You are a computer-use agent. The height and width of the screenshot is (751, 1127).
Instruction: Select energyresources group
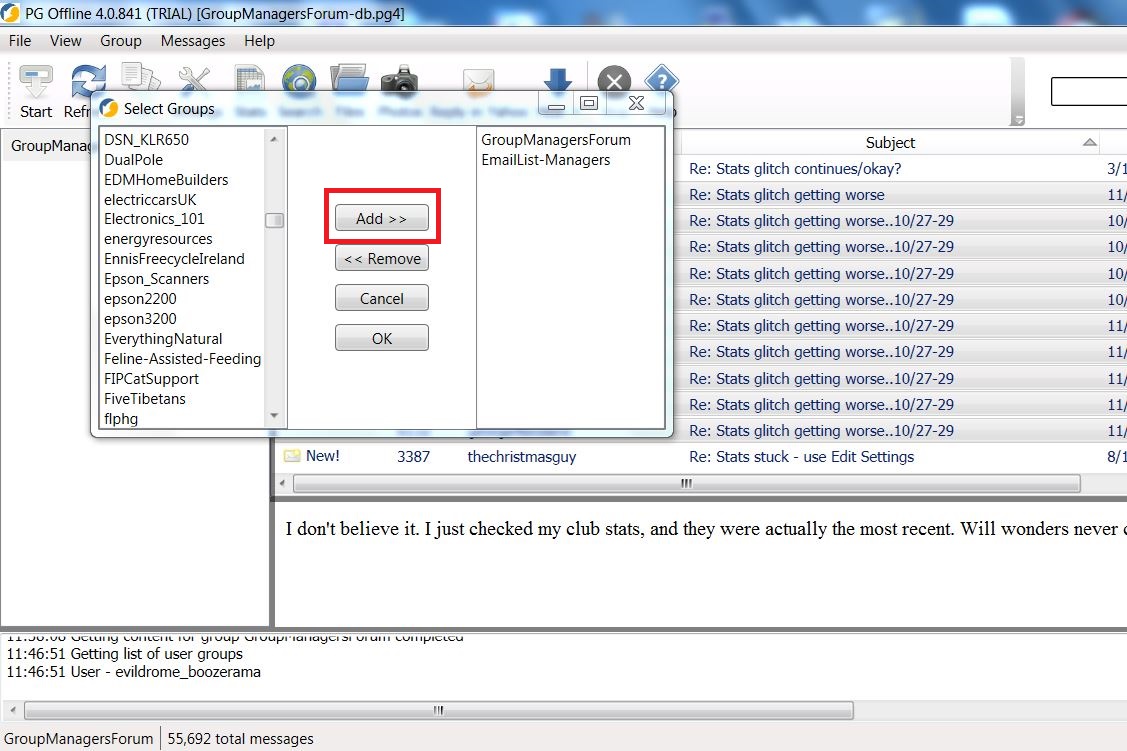tap(158, 239)
